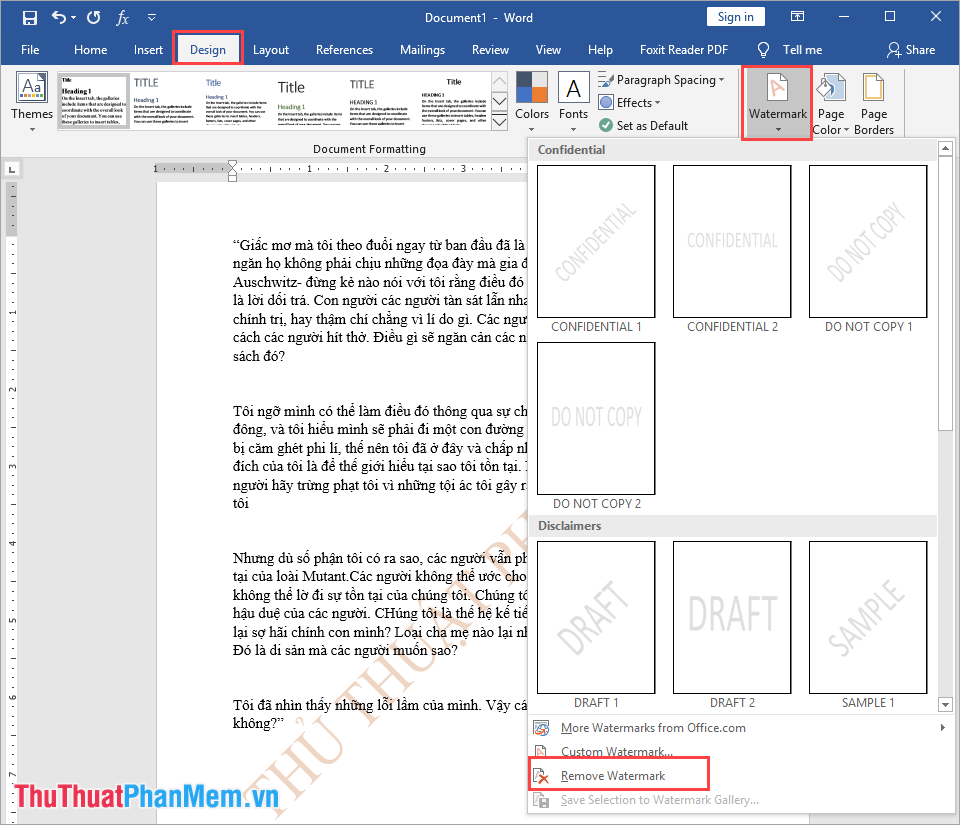This screenshot has height=825, width=960.
Task: Expand the Customize Quick Access Toolbar chevron
Action: click(152, 16)
